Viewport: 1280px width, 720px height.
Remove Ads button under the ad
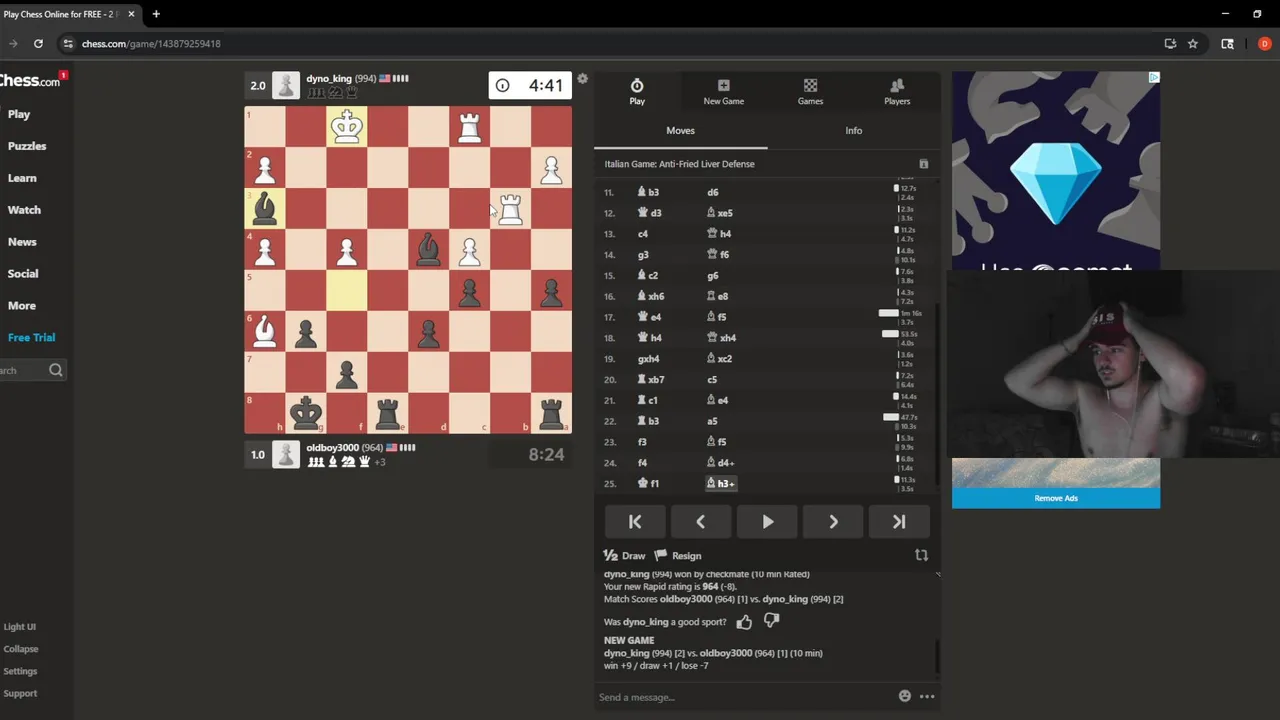click(1056, 498)
